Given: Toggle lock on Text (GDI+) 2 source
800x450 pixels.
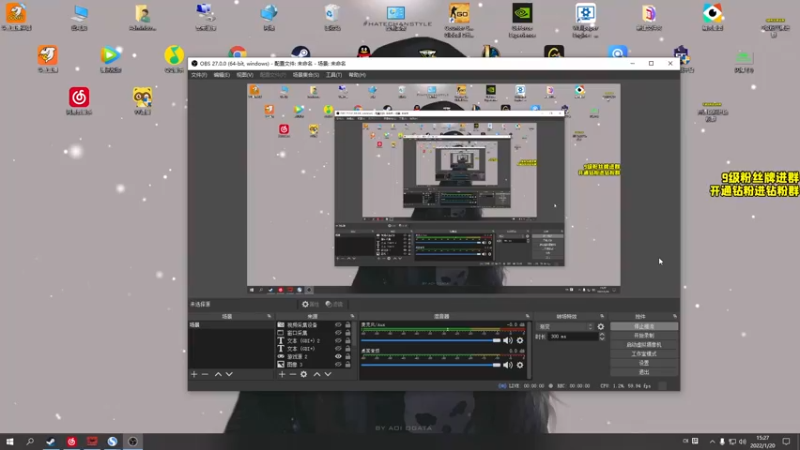Looking at the screenshot, I should 348,341.
